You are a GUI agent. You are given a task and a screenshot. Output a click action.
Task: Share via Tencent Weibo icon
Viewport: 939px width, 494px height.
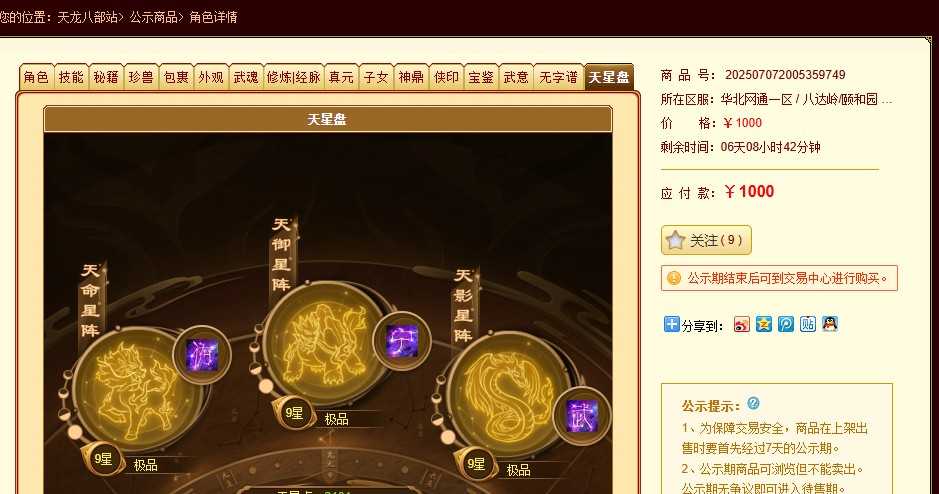[786, 325]
